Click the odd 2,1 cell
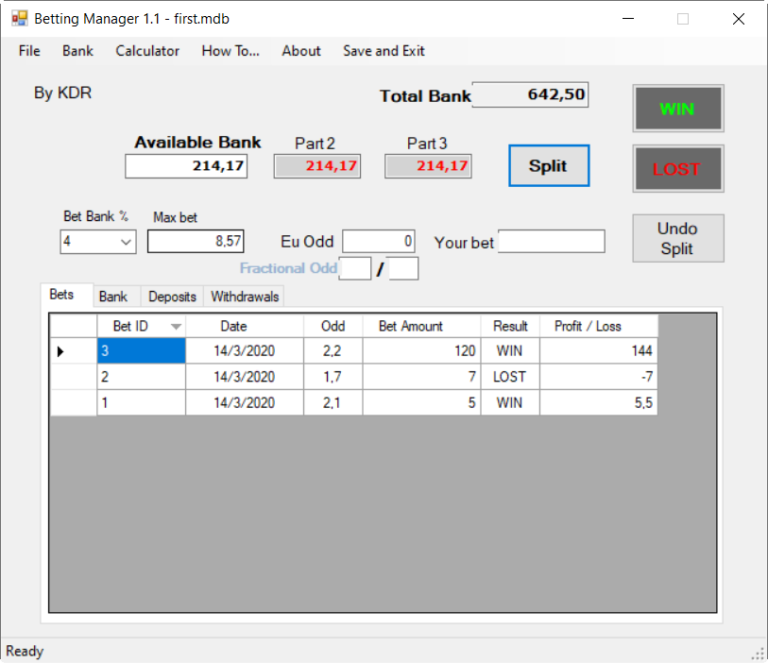Screen dimensions: 768x663 (x=333, y=403)
